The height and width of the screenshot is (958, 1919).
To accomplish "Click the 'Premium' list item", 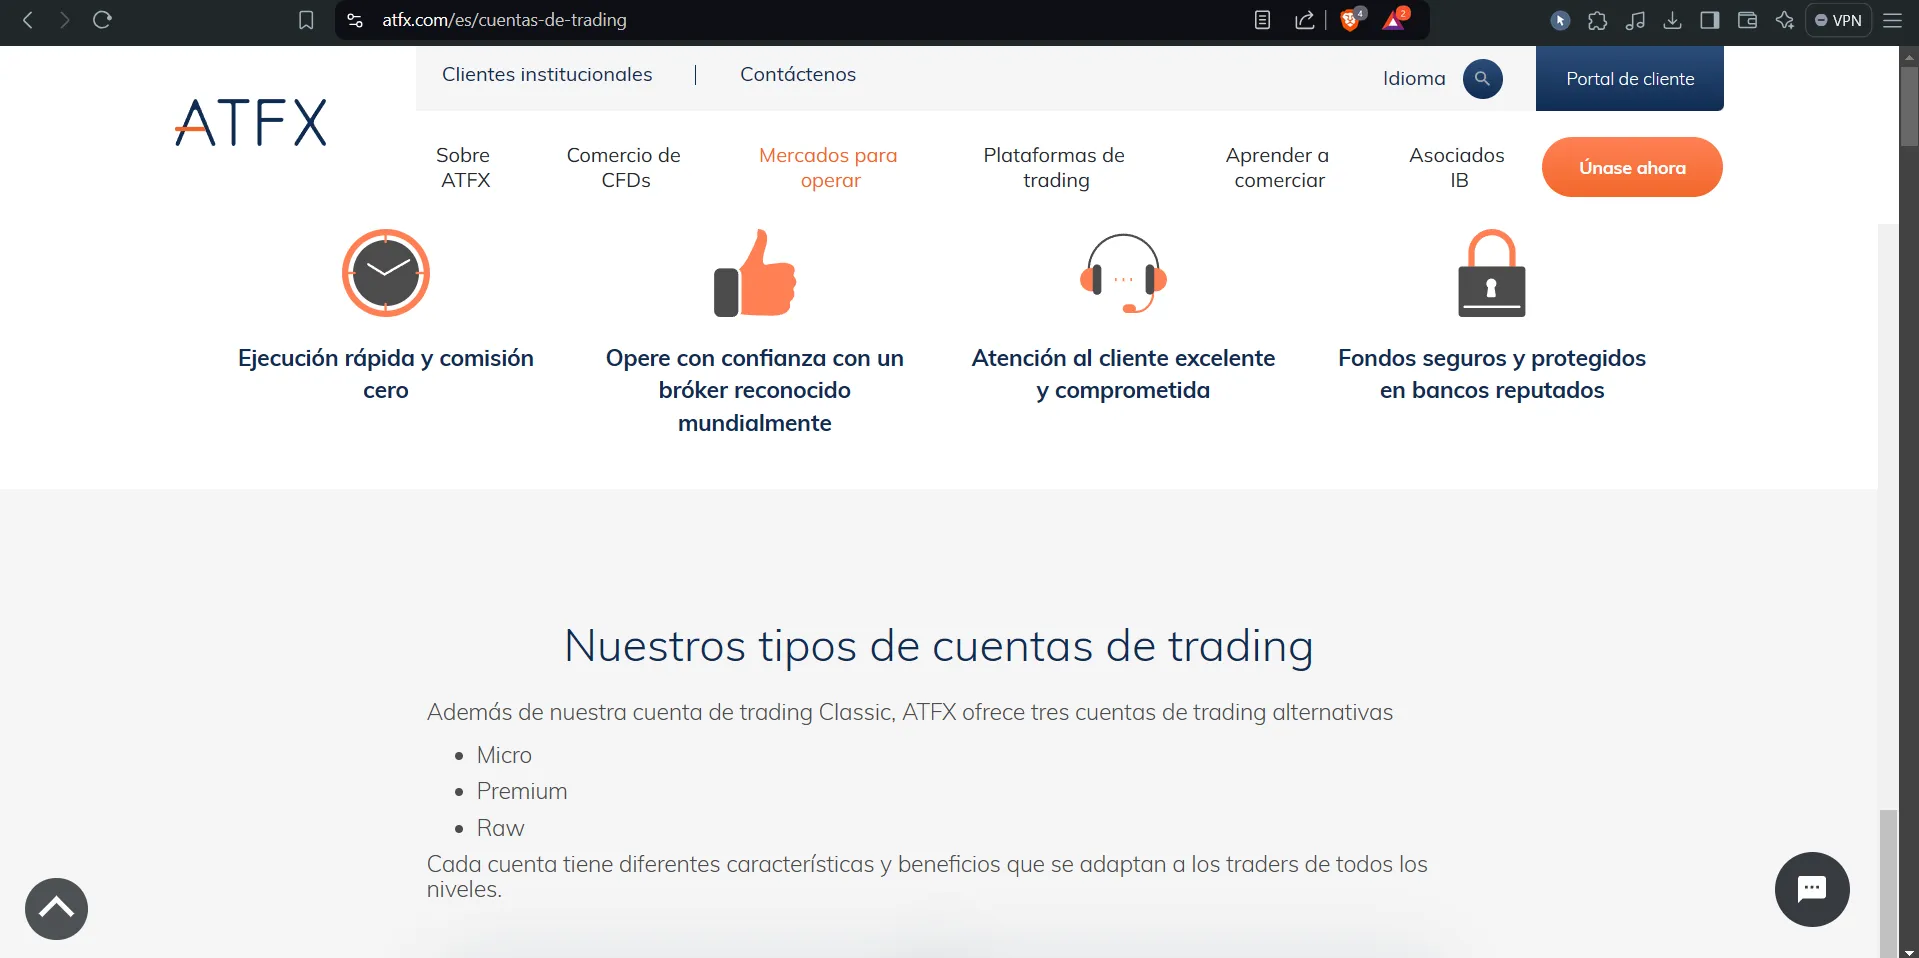I will (x=522, y=791).
